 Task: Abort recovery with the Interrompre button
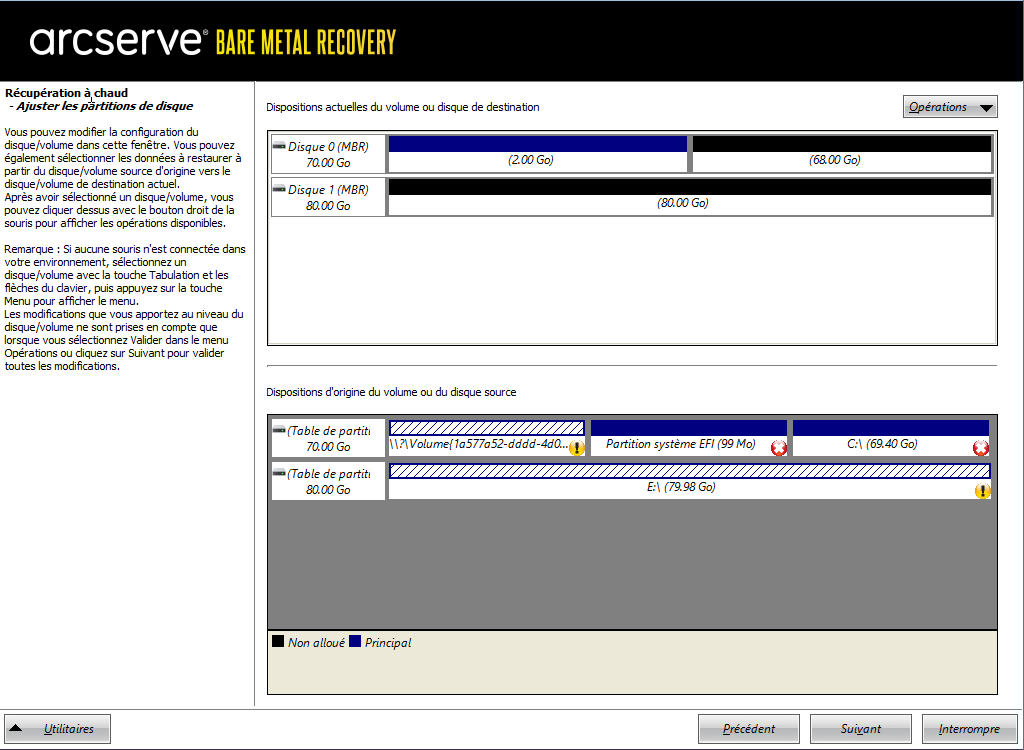pyautogui.click(x=969, y=728)
